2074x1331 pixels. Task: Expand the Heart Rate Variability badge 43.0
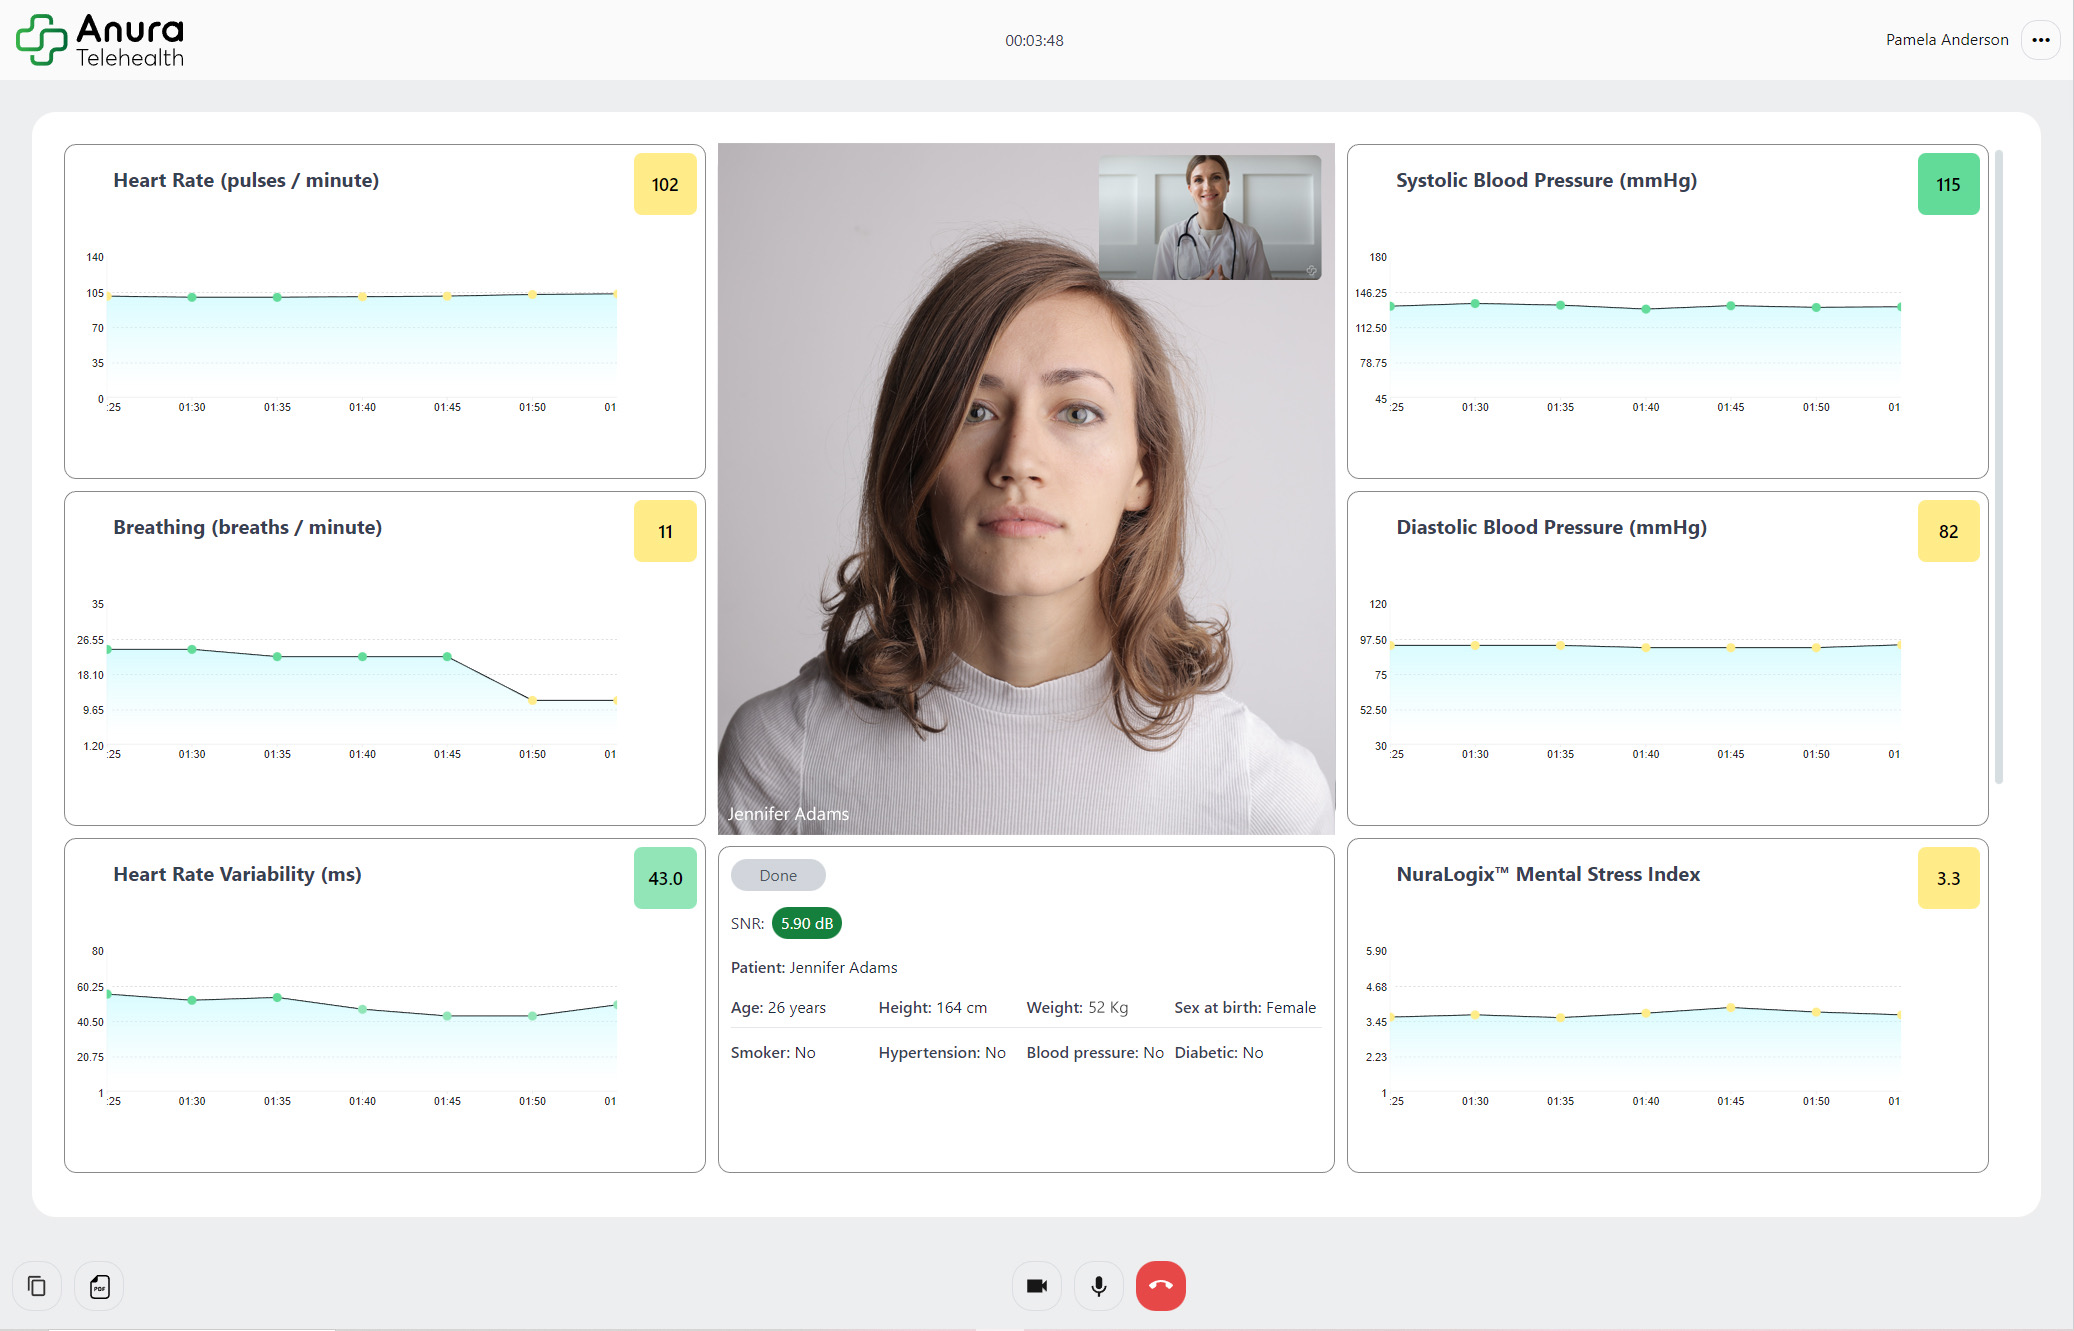click(x=665, y=878)
